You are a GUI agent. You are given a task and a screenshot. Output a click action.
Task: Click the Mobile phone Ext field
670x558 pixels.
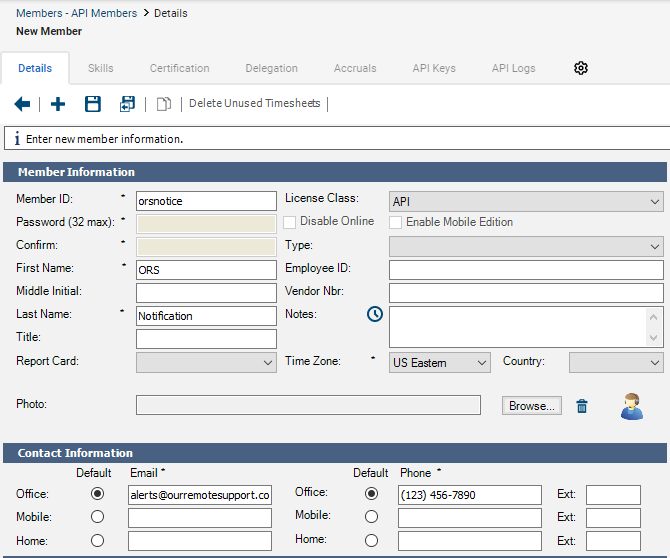click(613, 518)
